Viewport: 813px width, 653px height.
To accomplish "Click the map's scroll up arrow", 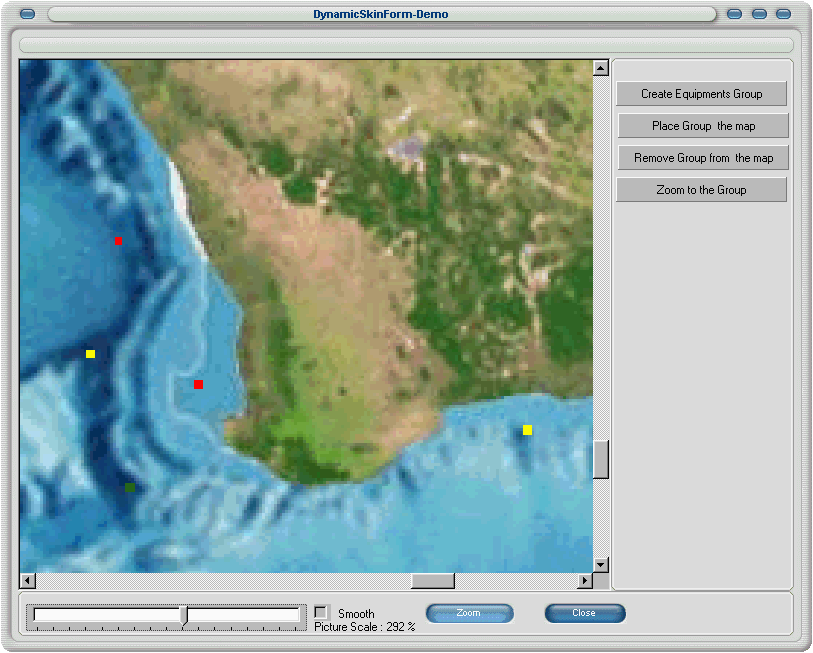I will pyautogui.click(x=601, y=68).
